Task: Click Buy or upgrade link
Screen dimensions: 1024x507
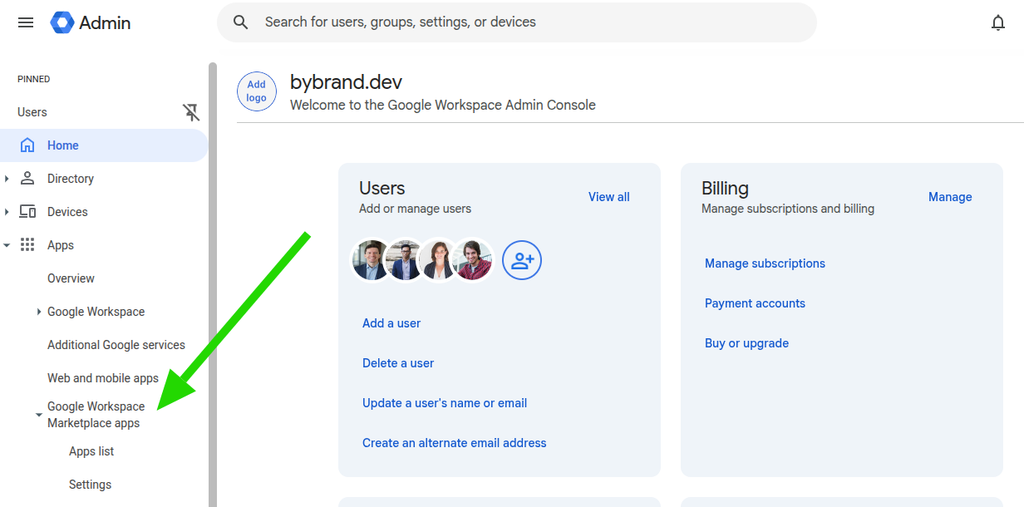Action: 746,343
